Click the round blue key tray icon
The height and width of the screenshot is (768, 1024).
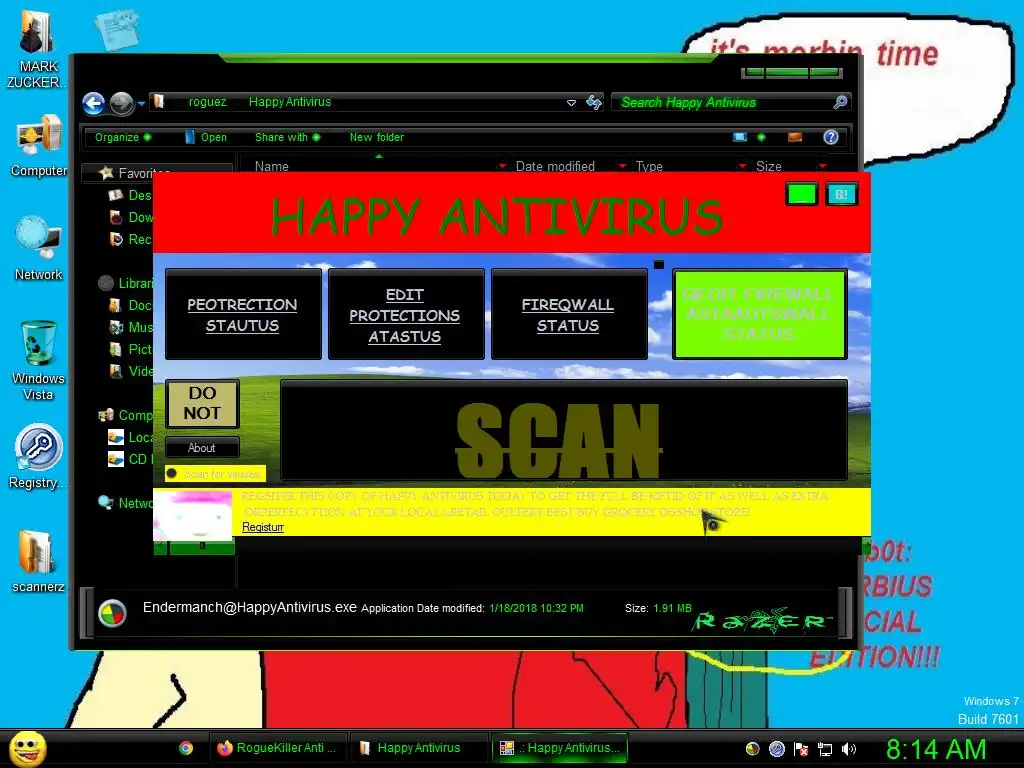pyautogui.click(x=776, y=749)
